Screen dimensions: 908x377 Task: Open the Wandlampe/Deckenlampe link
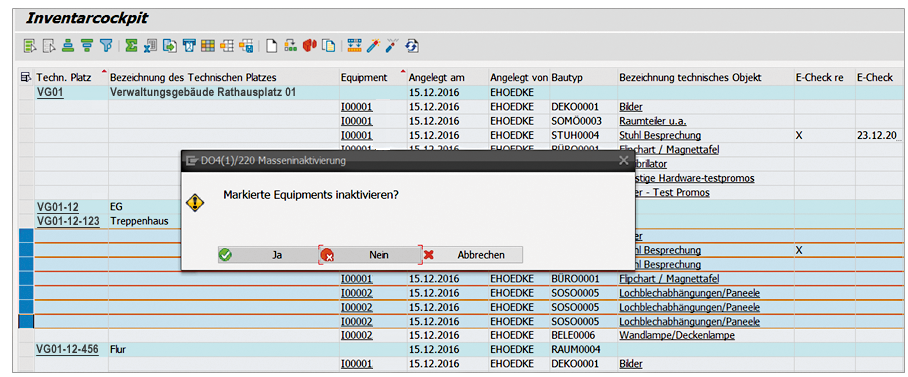[x=677, y=335]
